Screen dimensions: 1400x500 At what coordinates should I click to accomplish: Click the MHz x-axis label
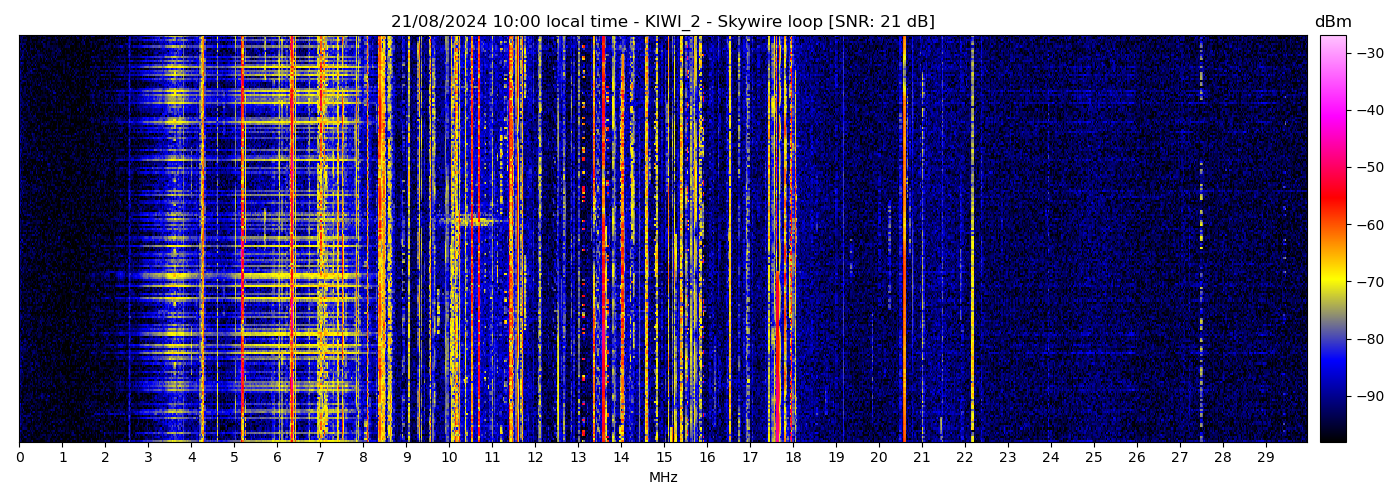click(x=663, y=478)
